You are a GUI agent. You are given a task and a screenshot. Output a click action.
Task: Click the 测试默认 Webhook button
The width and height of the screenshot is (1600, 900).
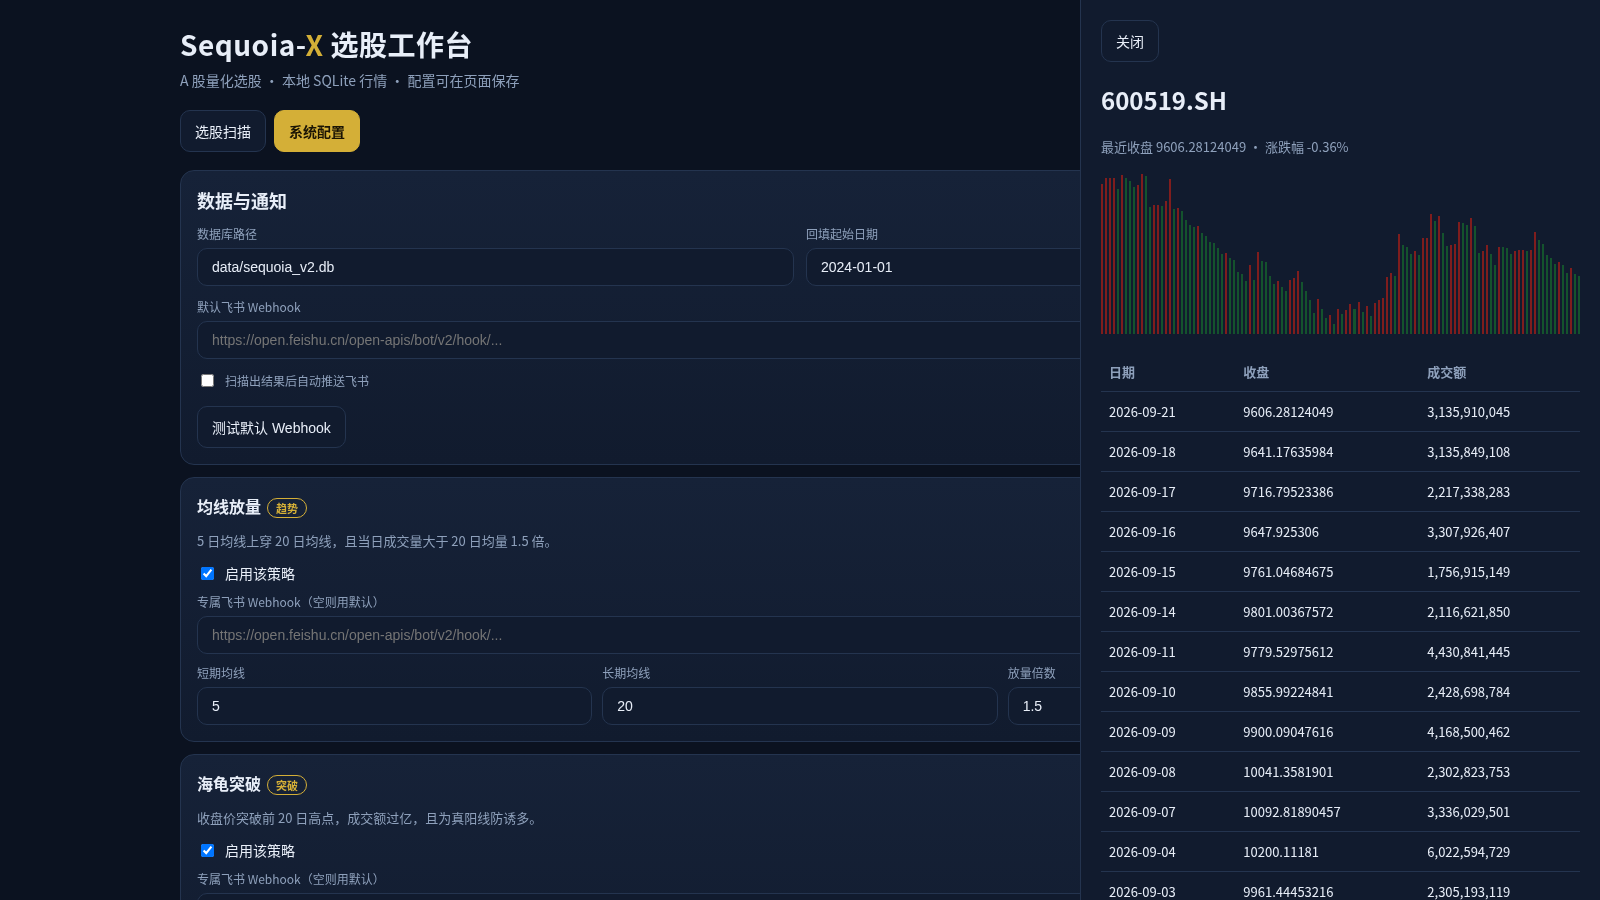(271, 427)
